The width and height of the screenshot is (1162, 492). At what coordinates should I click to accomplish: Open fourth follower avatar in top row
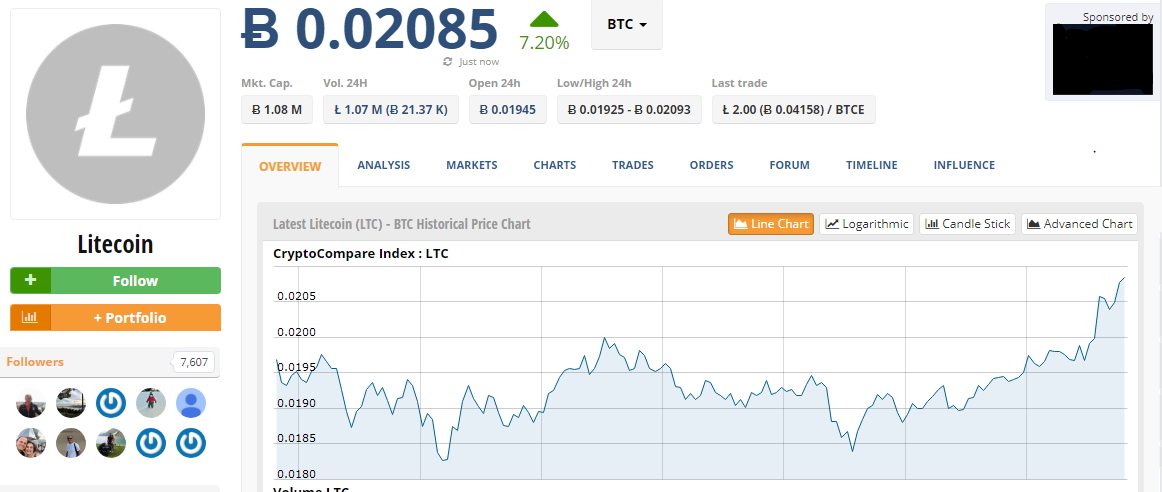click(x=151, y=403)
